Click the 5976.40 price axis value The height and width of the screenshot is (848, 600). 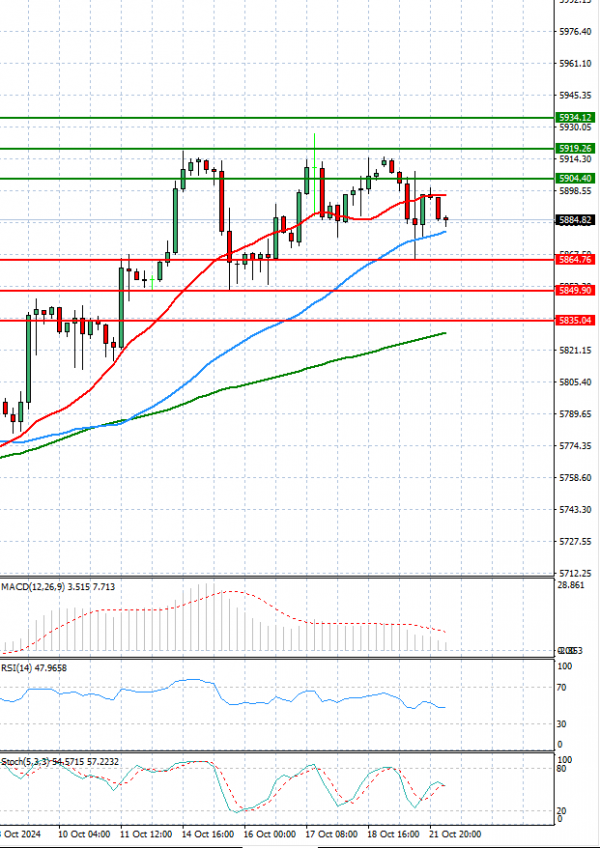(576, 32)
